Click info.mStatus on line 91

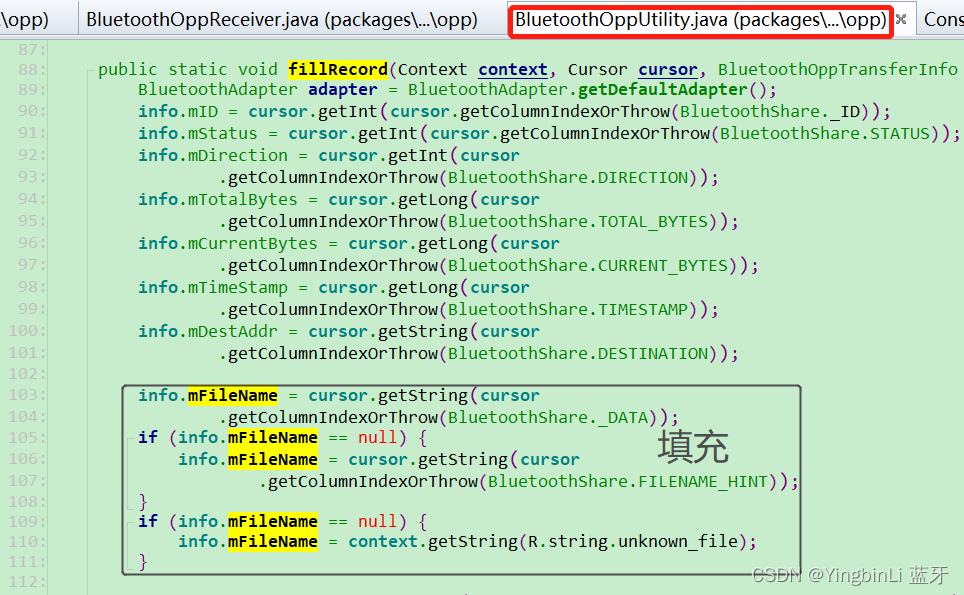click(198, 134)
